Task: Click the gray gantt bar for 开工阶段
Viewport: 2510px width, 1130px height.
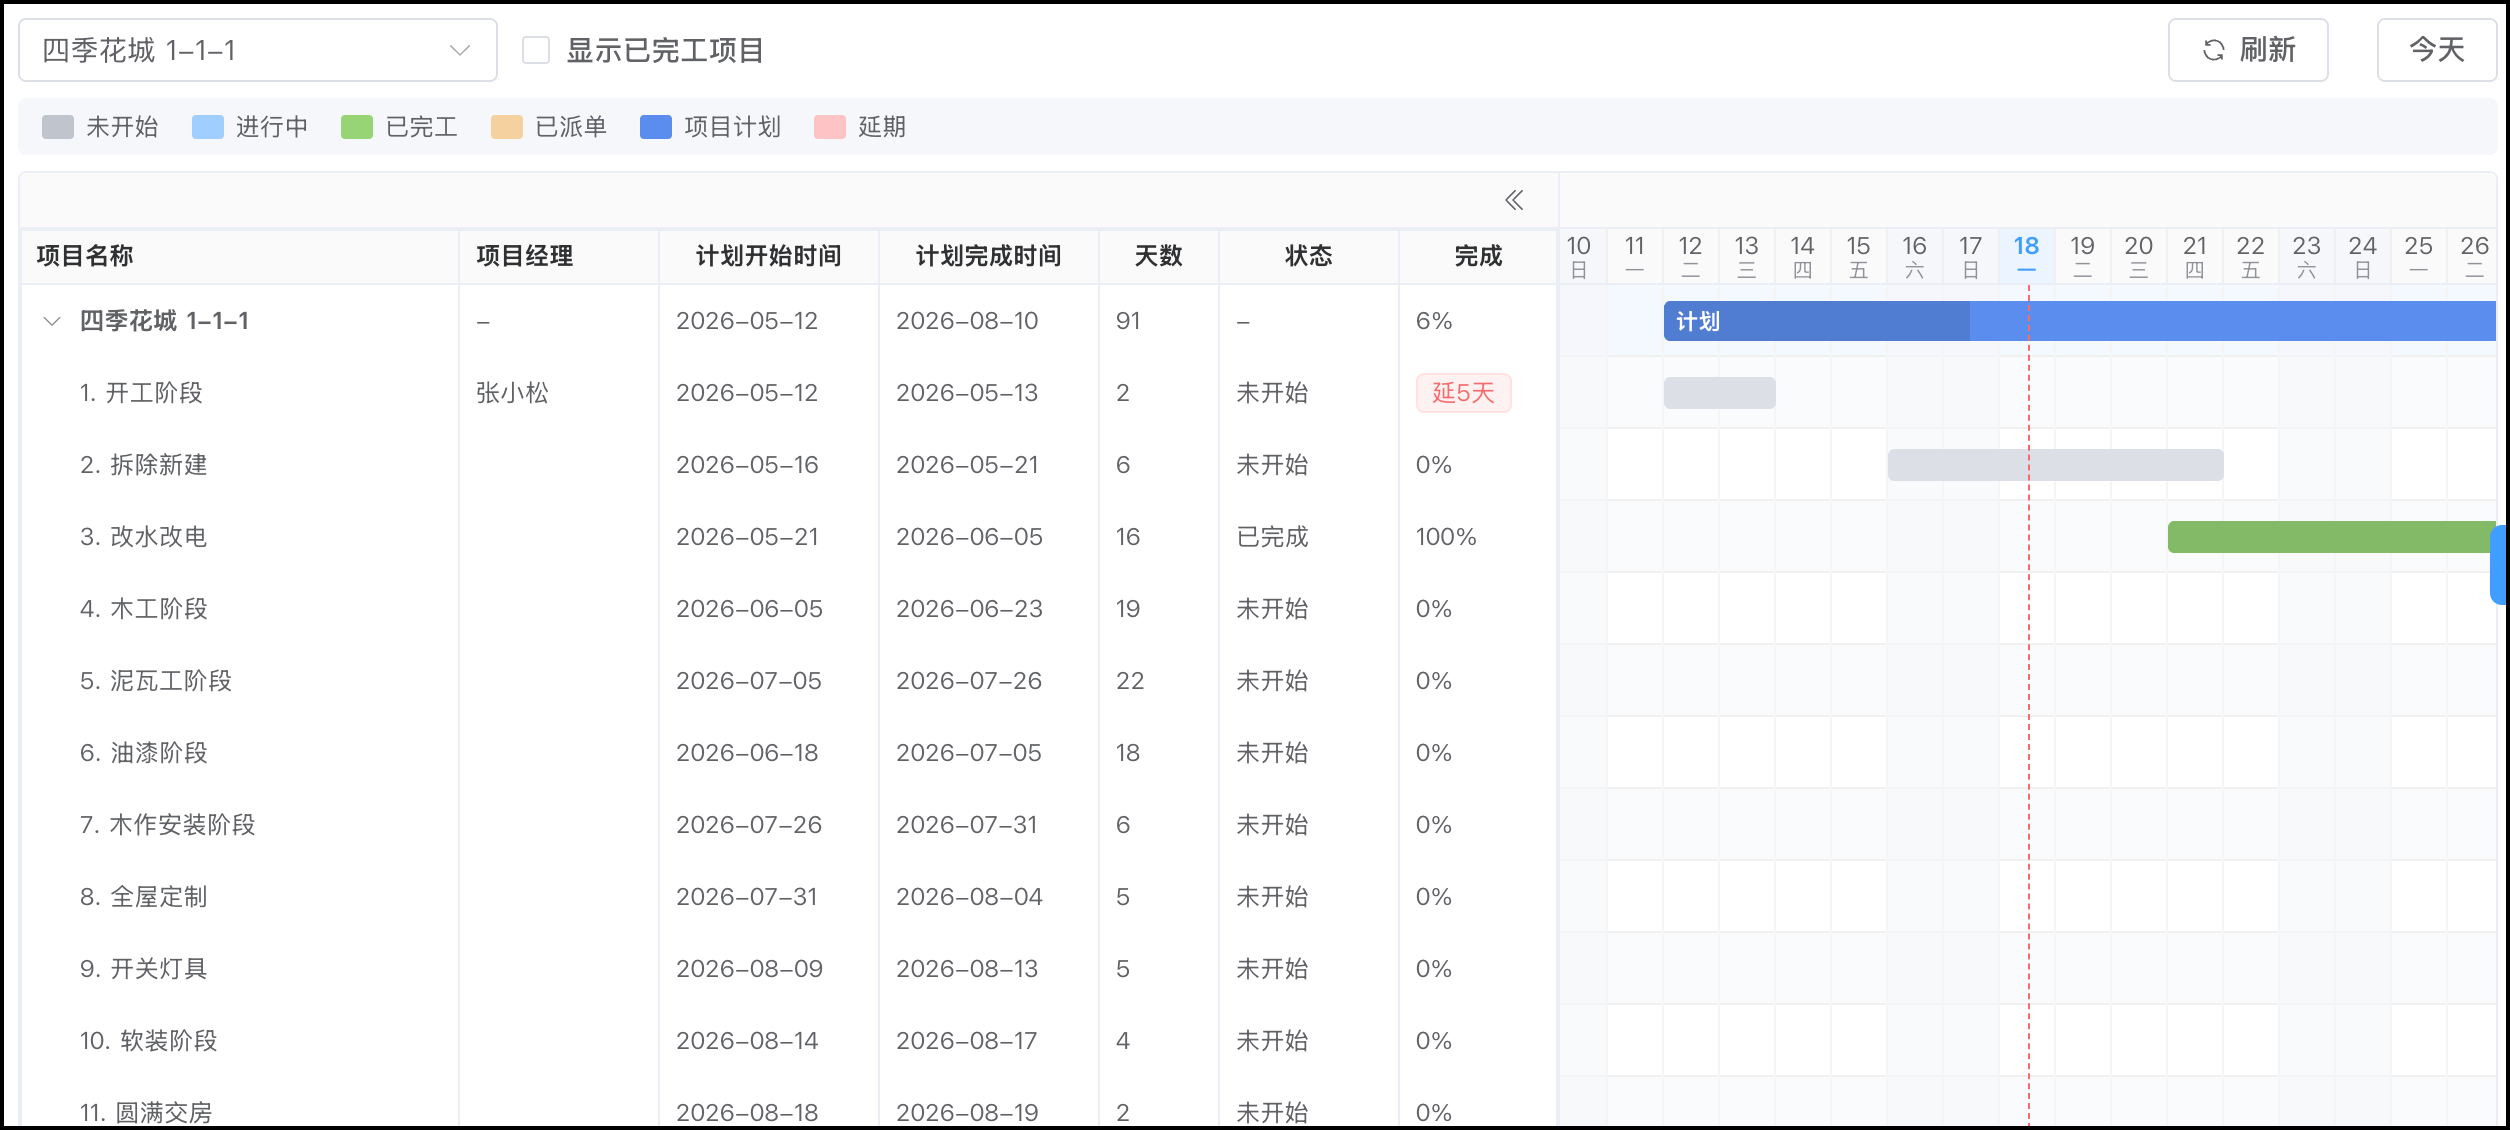Action: pyautogui.click(x=1720, y=393)
